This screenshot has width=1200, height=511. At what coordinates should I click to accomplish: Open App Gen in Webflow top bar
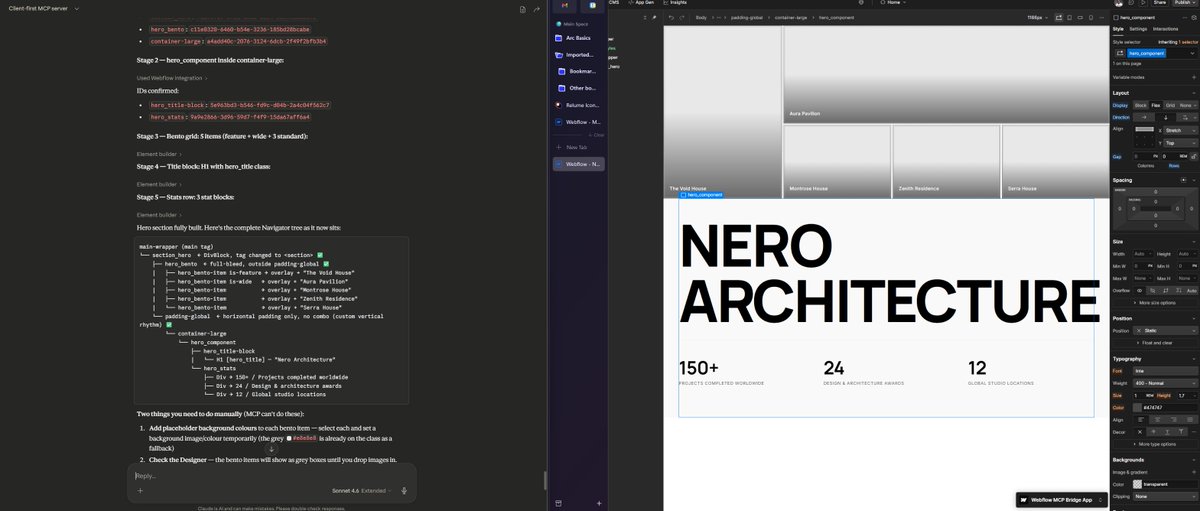point(640,3)
